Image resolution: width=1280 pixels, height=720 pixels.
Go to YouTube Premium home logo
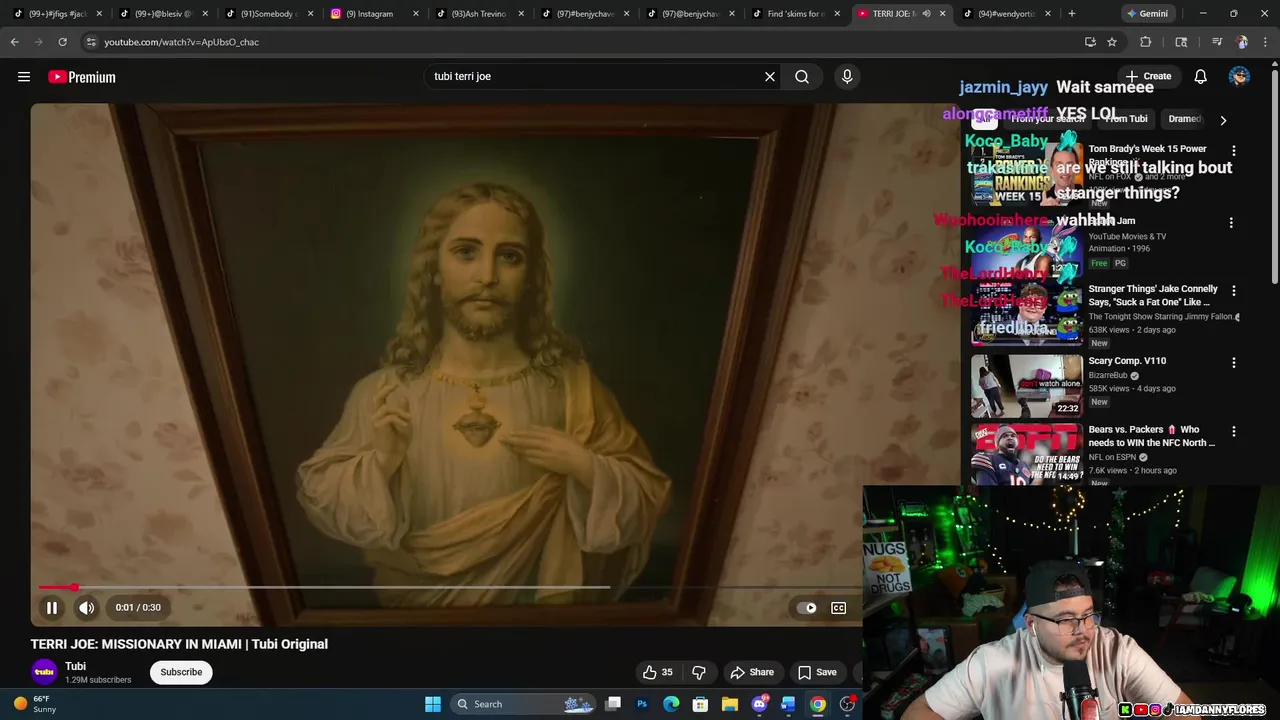[x=82, y=77]
